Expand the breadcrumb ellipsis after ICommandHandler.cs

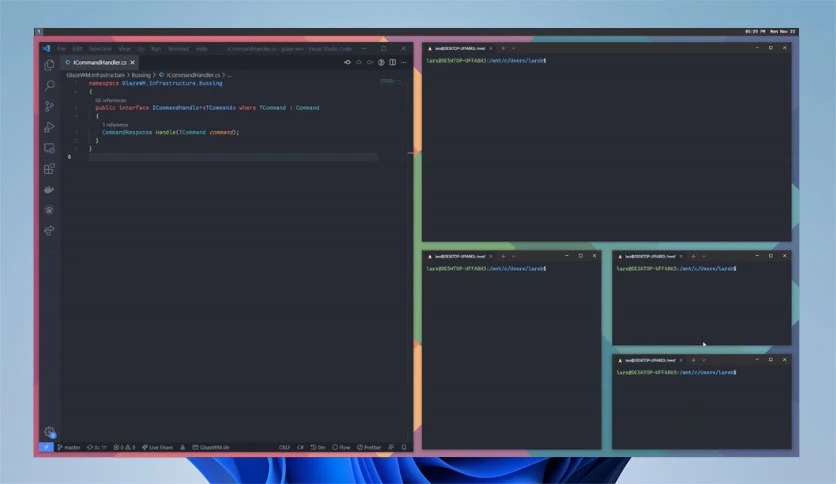coord(229,75)
